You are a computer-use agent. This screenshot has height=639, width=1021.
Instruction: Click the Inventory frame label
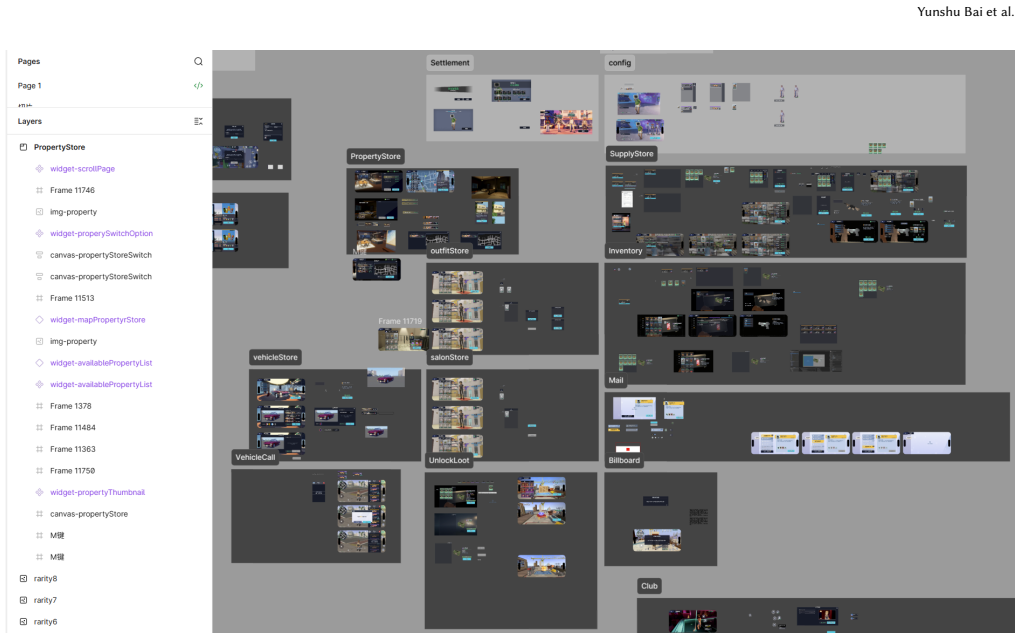click(x=625, y=251)
